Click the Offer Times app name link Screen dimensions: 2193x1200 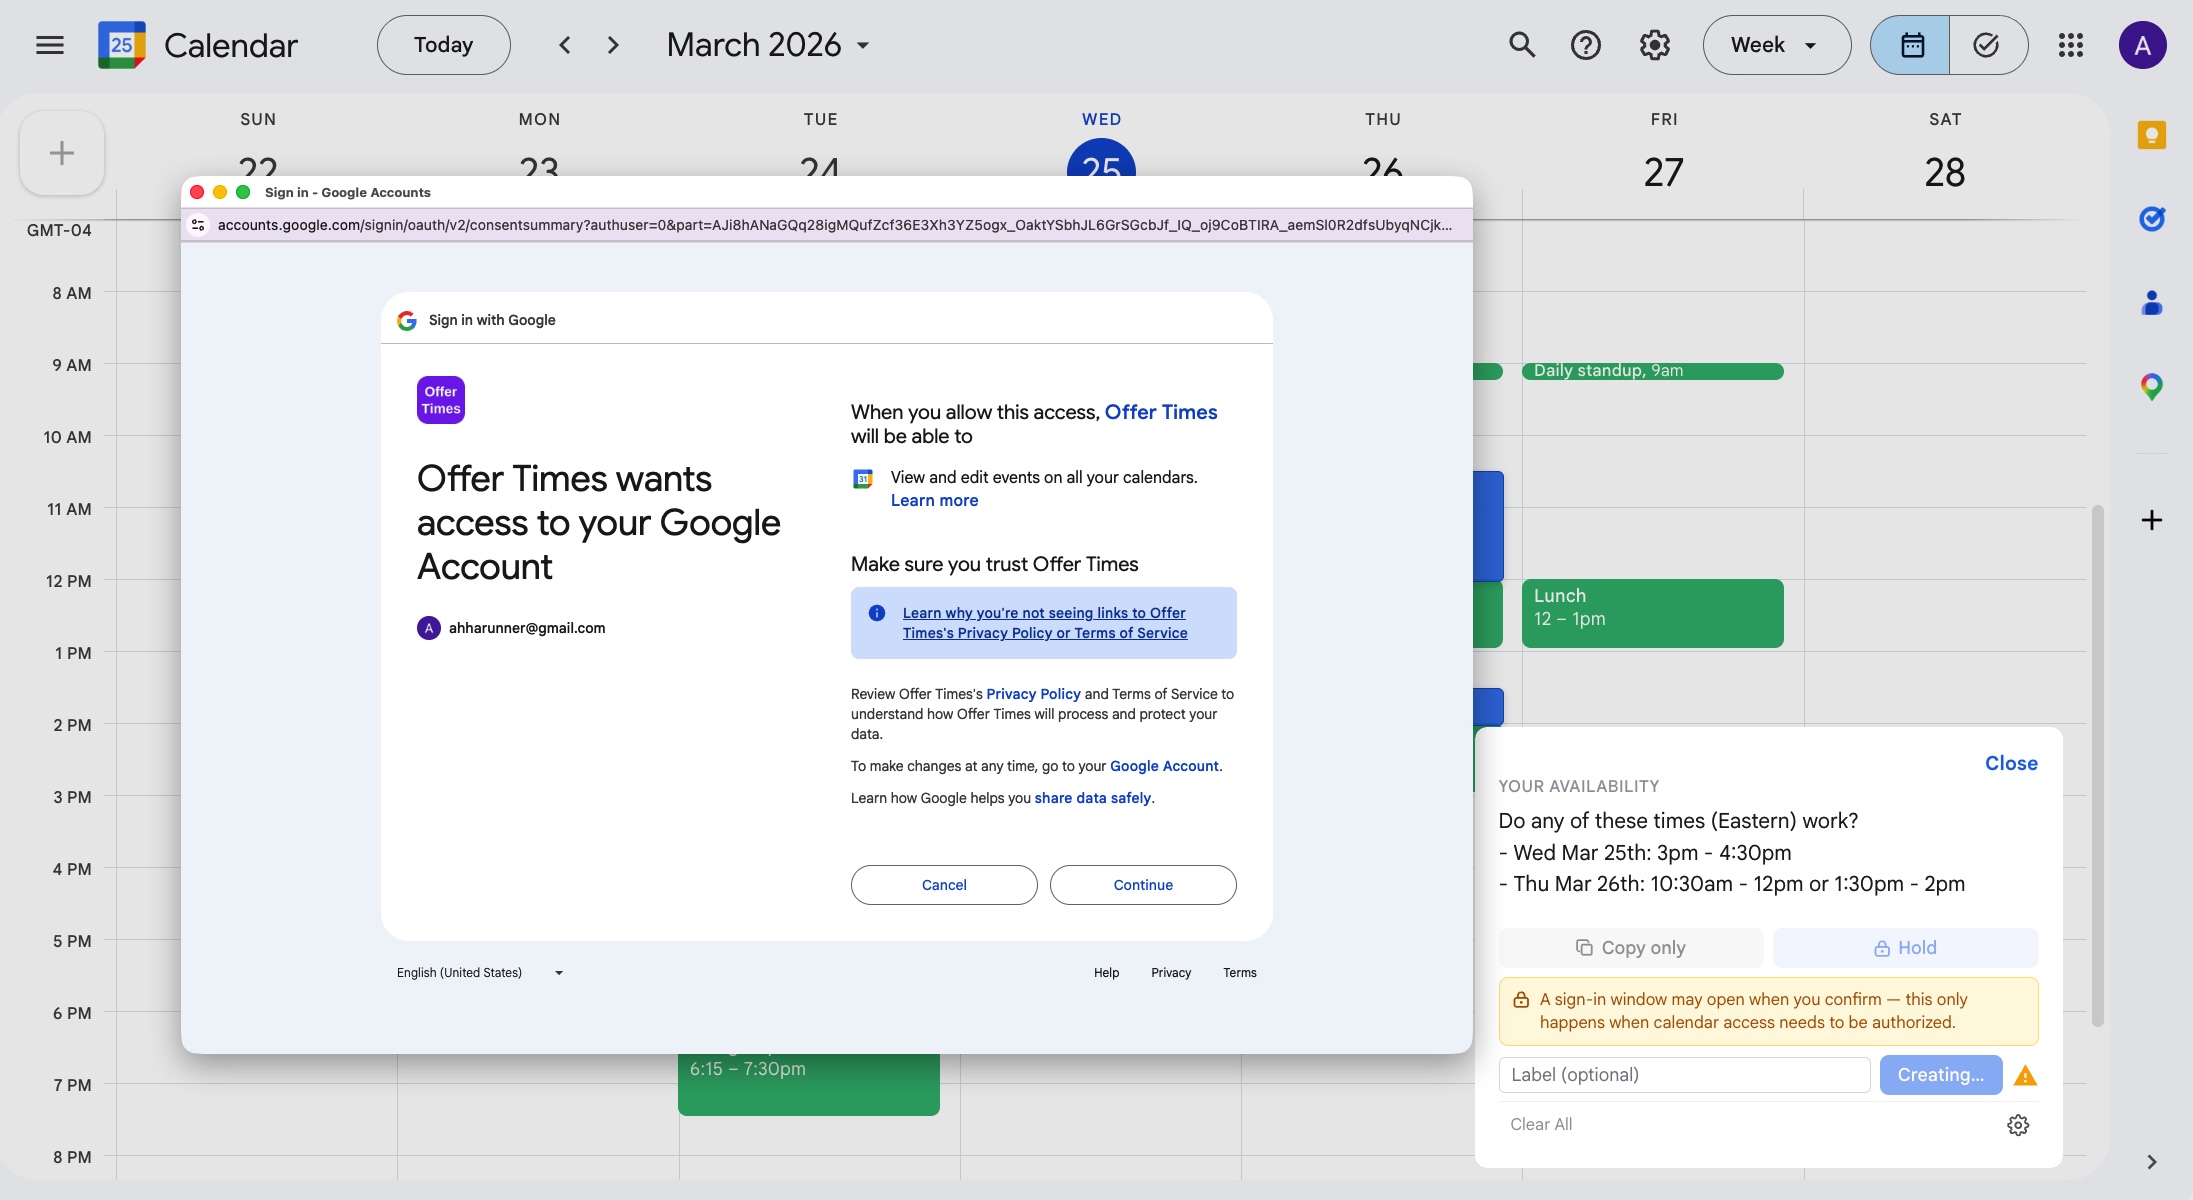1161,412
